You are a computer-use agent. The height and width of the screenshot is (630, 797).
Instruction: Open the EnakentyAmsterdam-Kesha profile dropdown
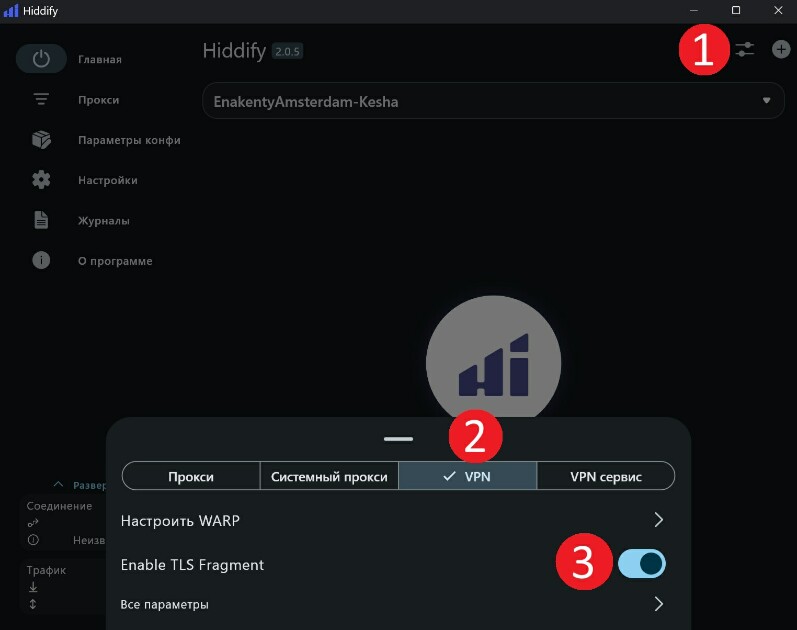493,101
